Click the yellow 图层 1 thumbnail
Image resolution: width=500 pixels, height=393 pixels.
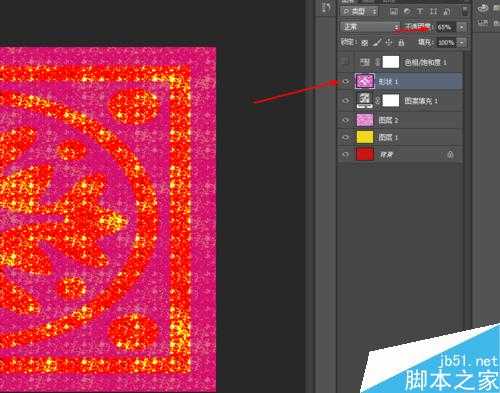365,137
